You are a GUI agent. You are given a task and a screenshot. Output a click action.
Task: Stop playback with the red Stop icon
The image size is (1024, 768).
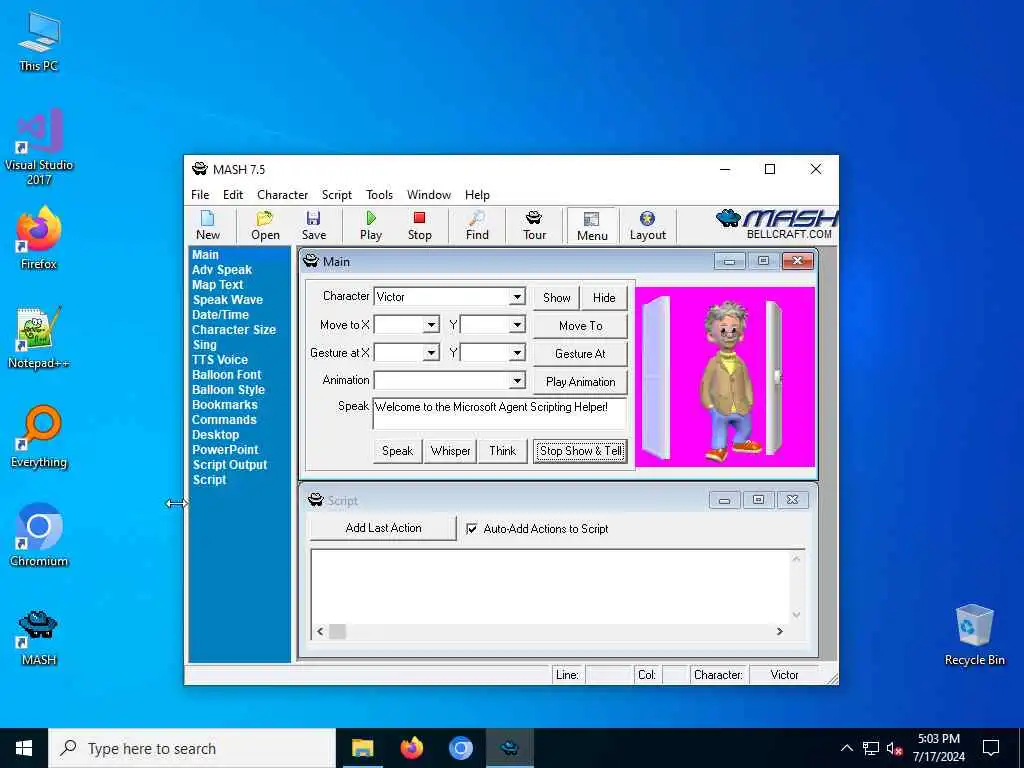click(419, 225)
